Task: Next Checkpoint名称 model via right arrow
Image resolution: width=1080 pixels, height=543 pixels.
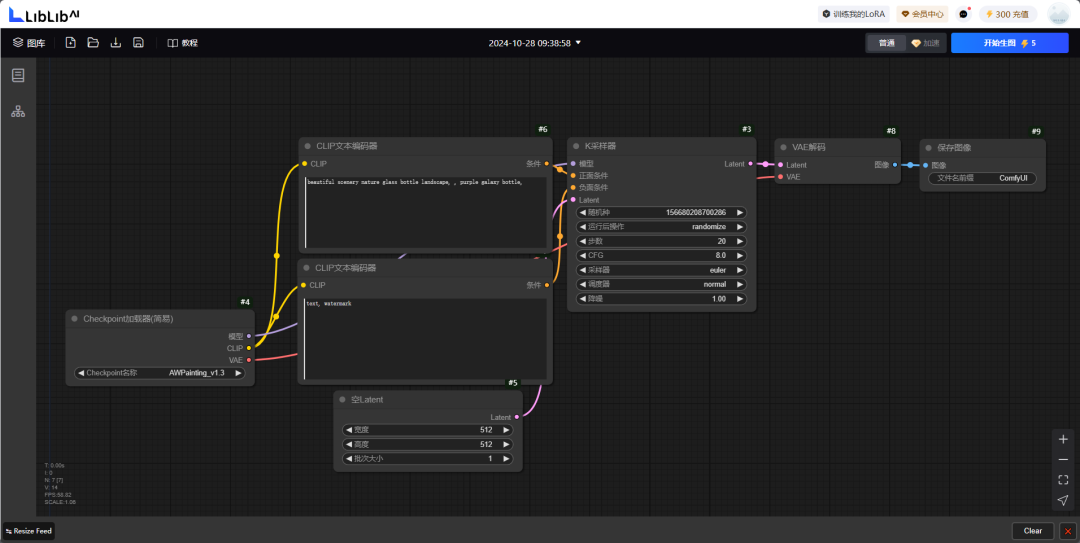Action: tap(238, 373)
